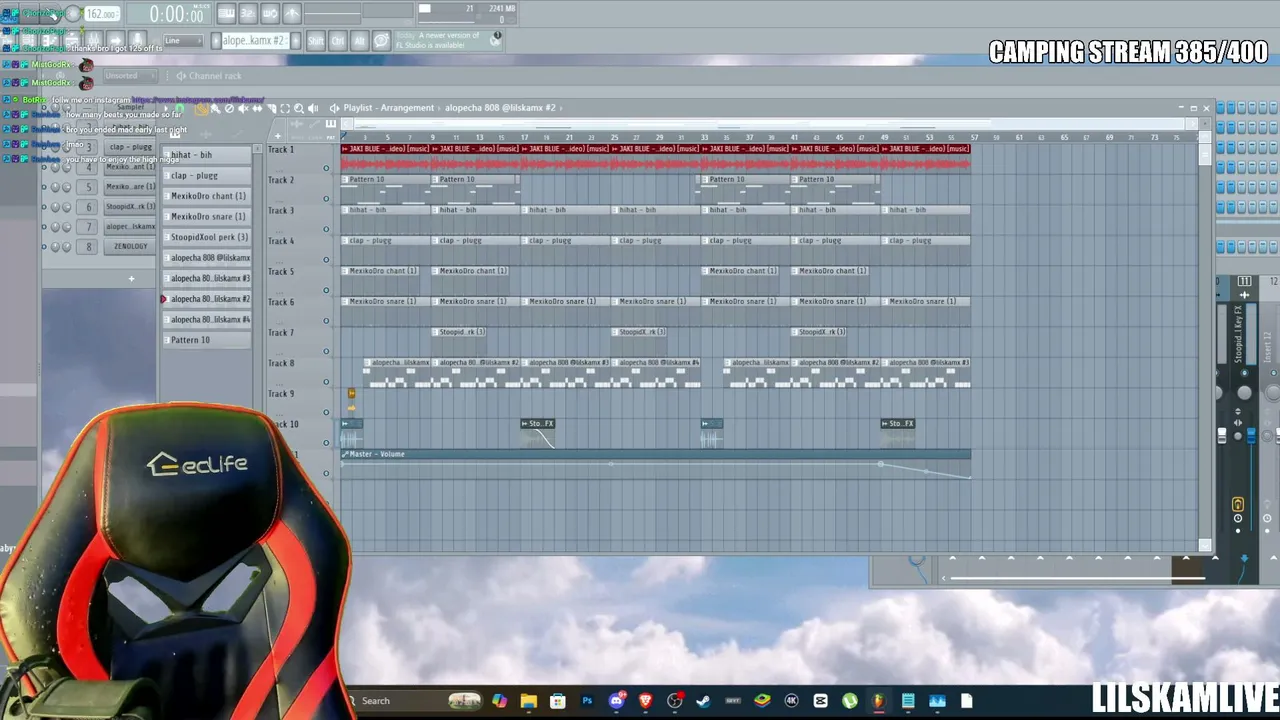Select Pattern 10 in the pattern picker
This screenshot has height=720, width=1280.
click(x=207, y=340)
